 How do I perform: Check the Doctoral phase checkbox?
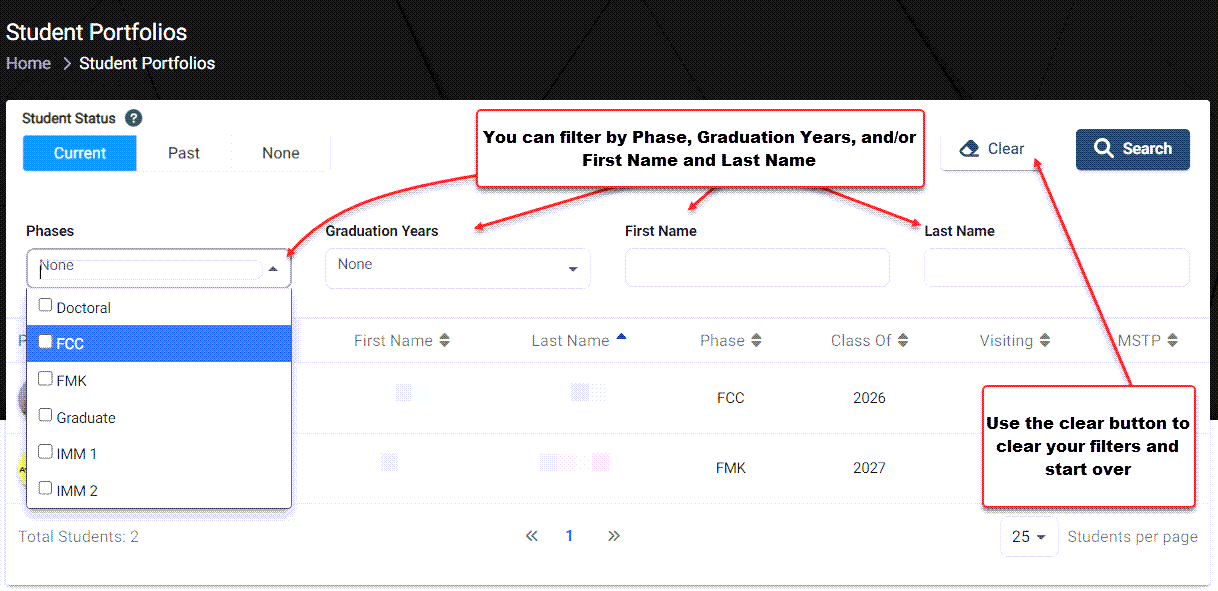(x=45, y=305)
